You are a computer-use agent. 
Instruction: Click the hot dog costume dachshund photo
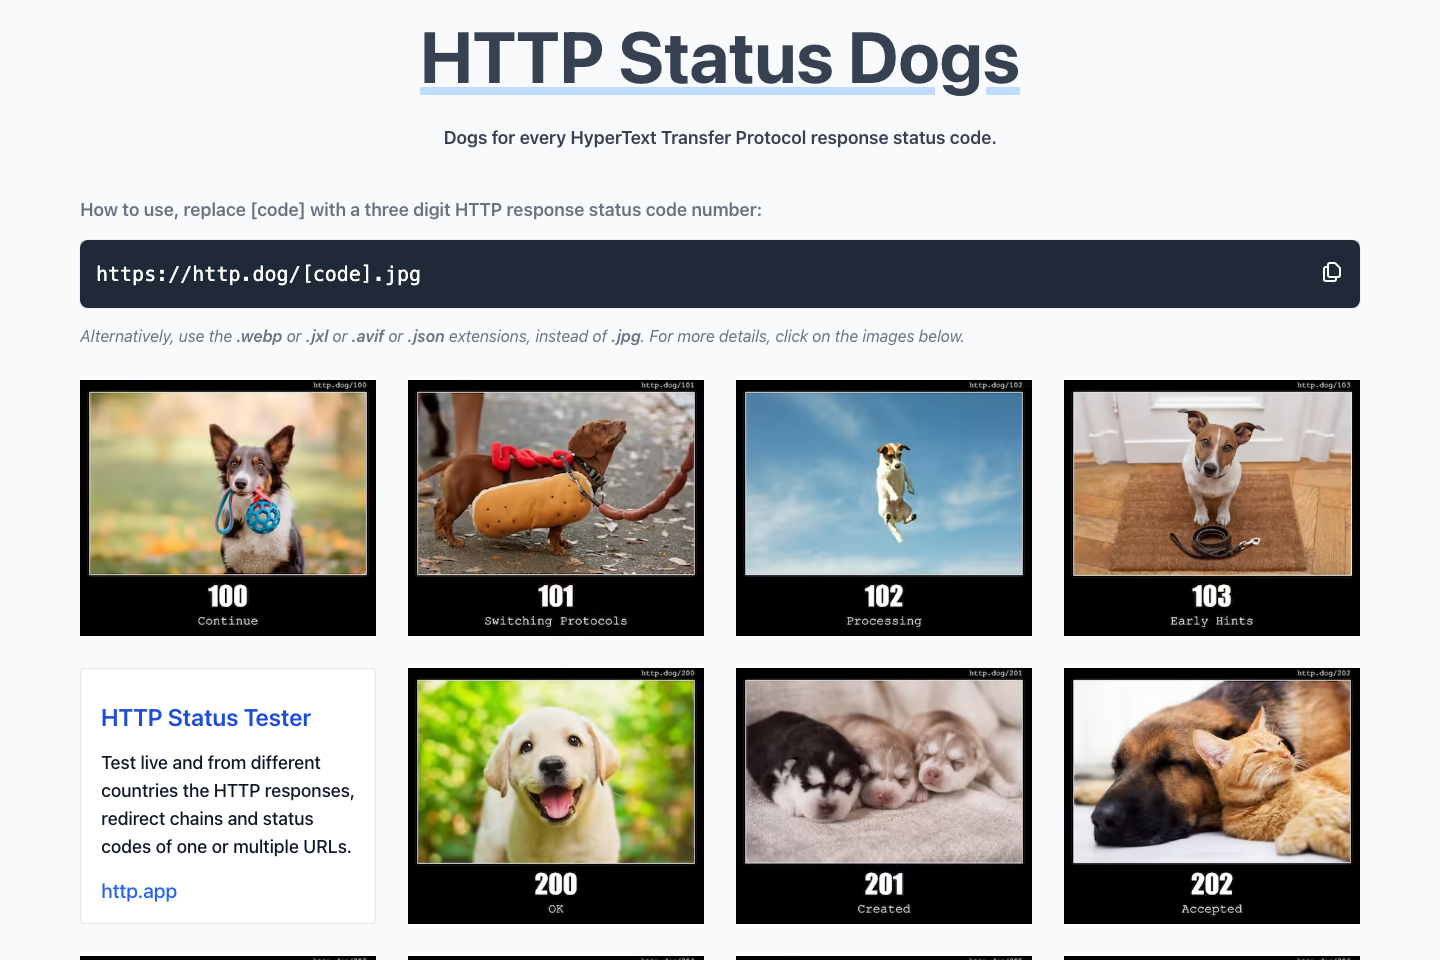[x=556, y=483]
